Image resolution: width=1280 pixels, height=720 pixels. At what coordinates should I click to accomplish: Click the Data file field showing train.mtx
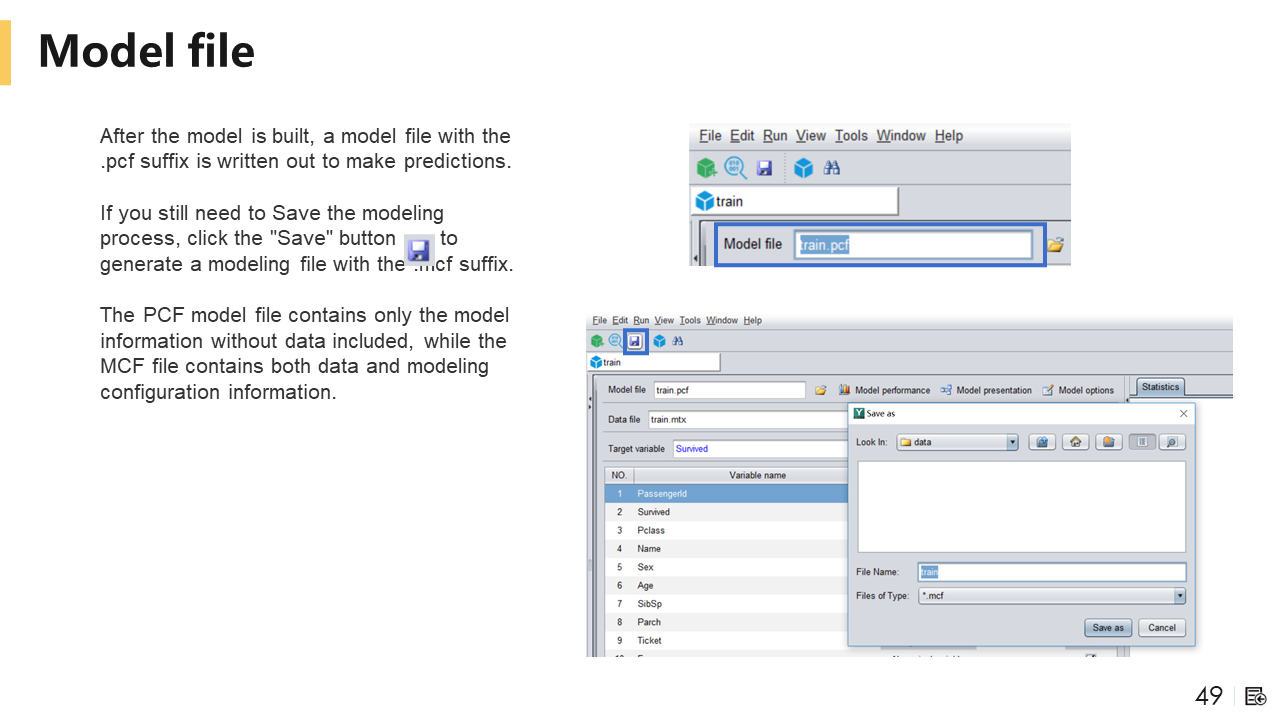point(748,420)
